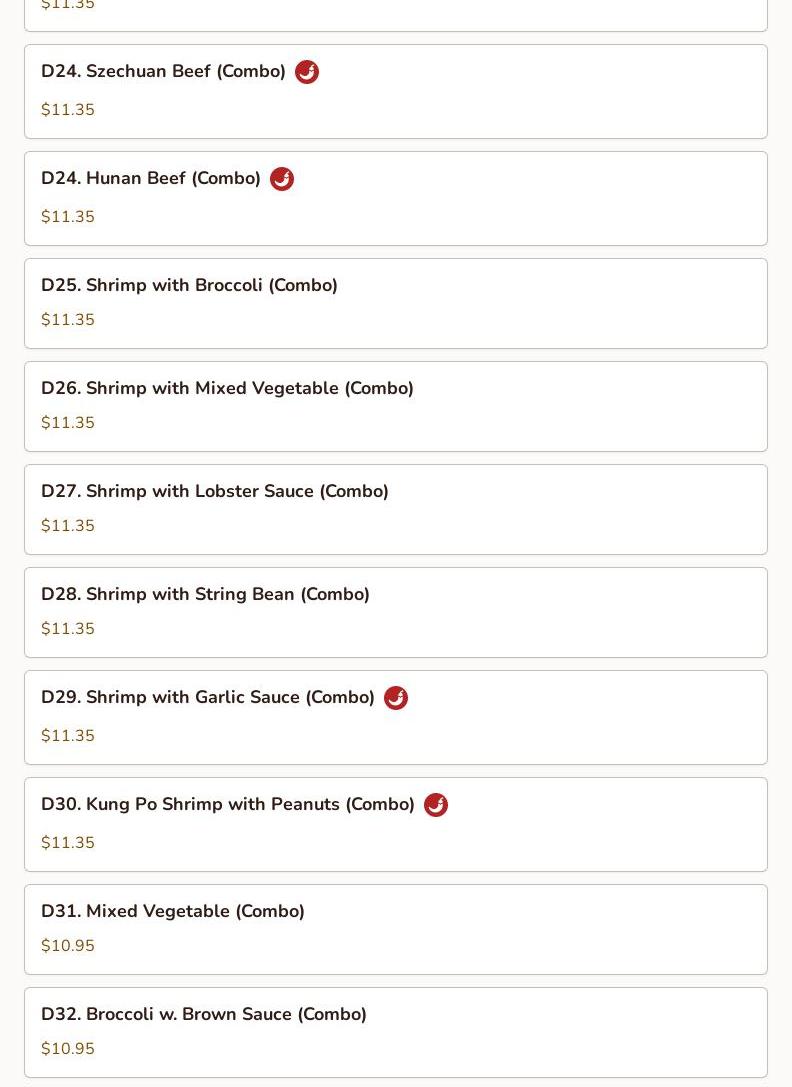This screenshot has height=1087, width=792.
Task: Click spicy icon on Shrimp with Garlic Sauce
Action: pos(396,698)
